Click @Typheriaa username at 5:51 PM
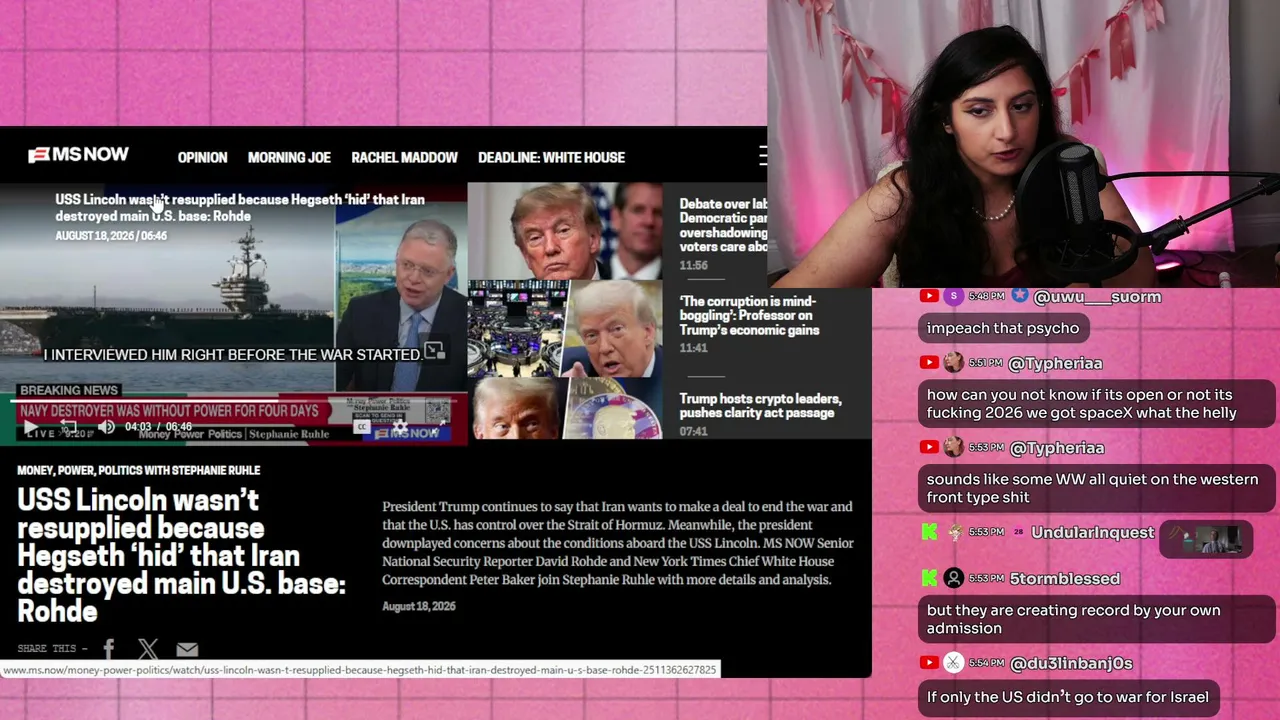1280x720 pixels. point(1054,363)
